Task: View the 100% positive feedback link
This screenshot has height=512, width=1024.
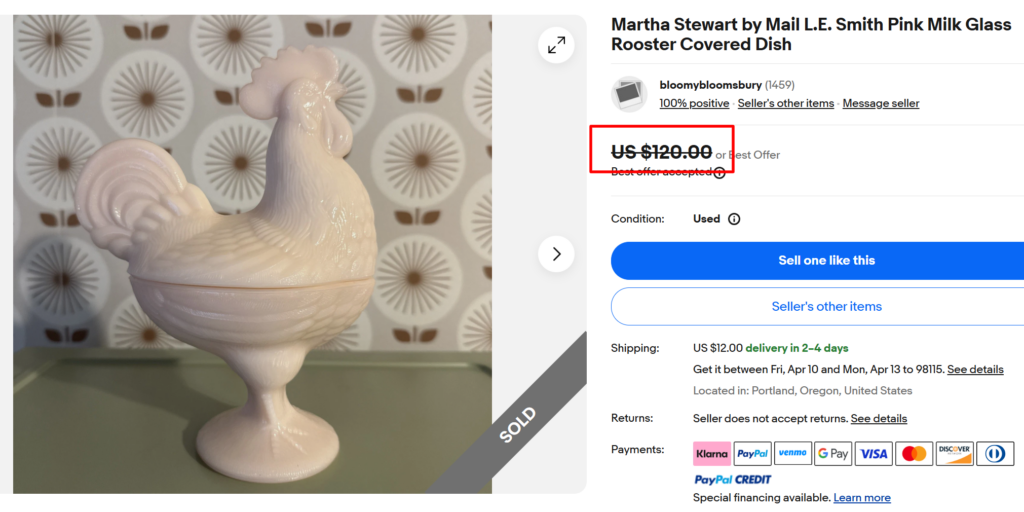Action: pos(694,104)
